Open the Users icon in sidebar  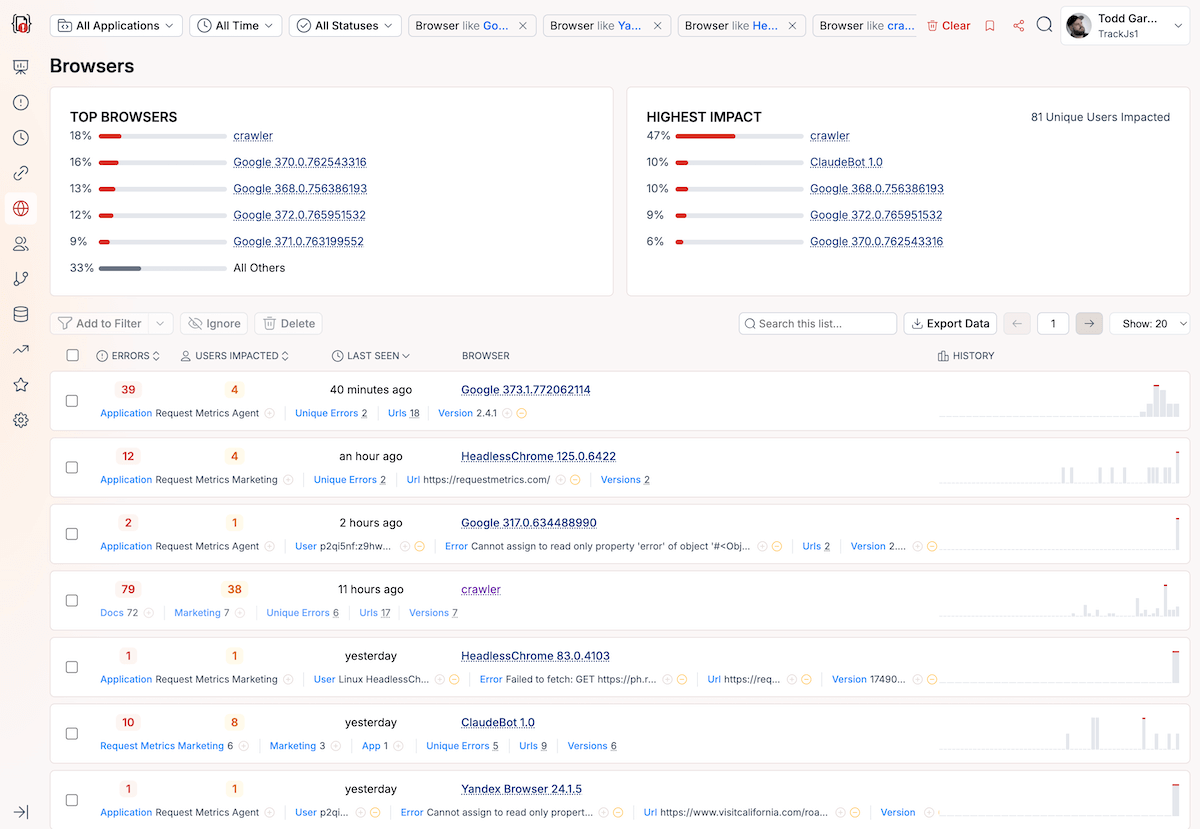click(x=20, y=244)
